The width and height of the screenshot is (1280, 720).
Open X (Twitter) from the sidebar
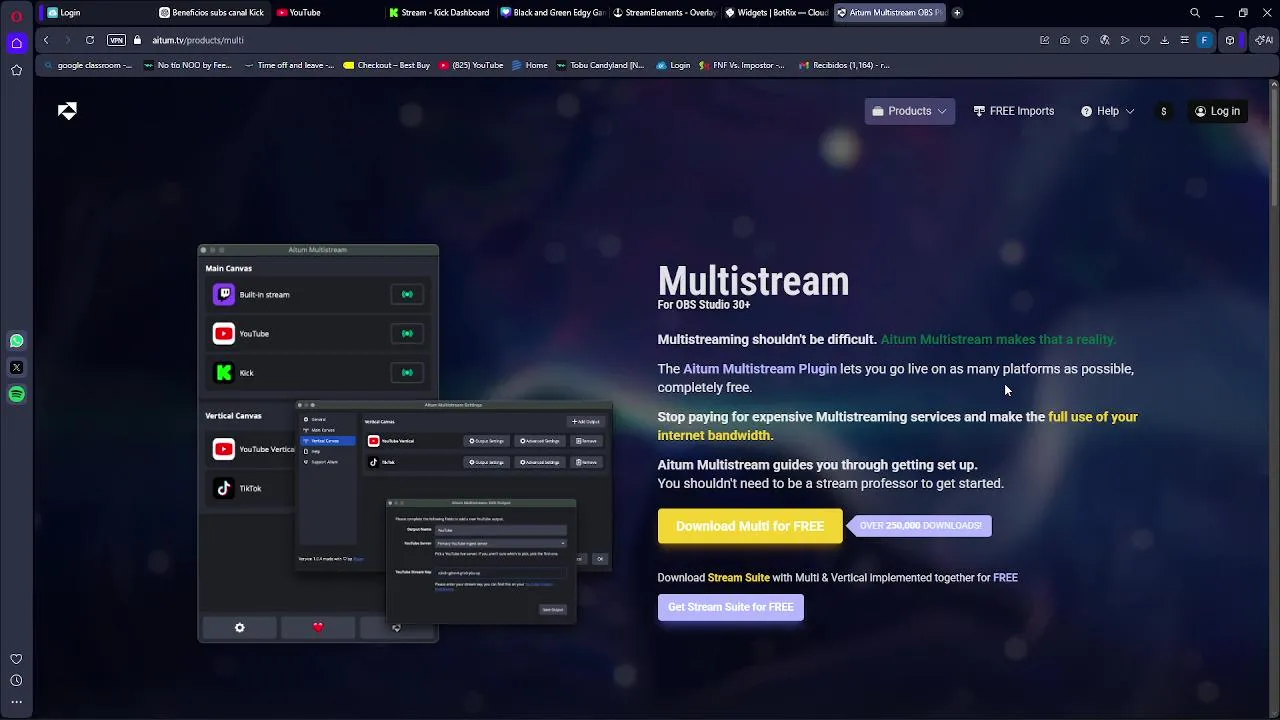pyautogui.click(x=16, y=367)
